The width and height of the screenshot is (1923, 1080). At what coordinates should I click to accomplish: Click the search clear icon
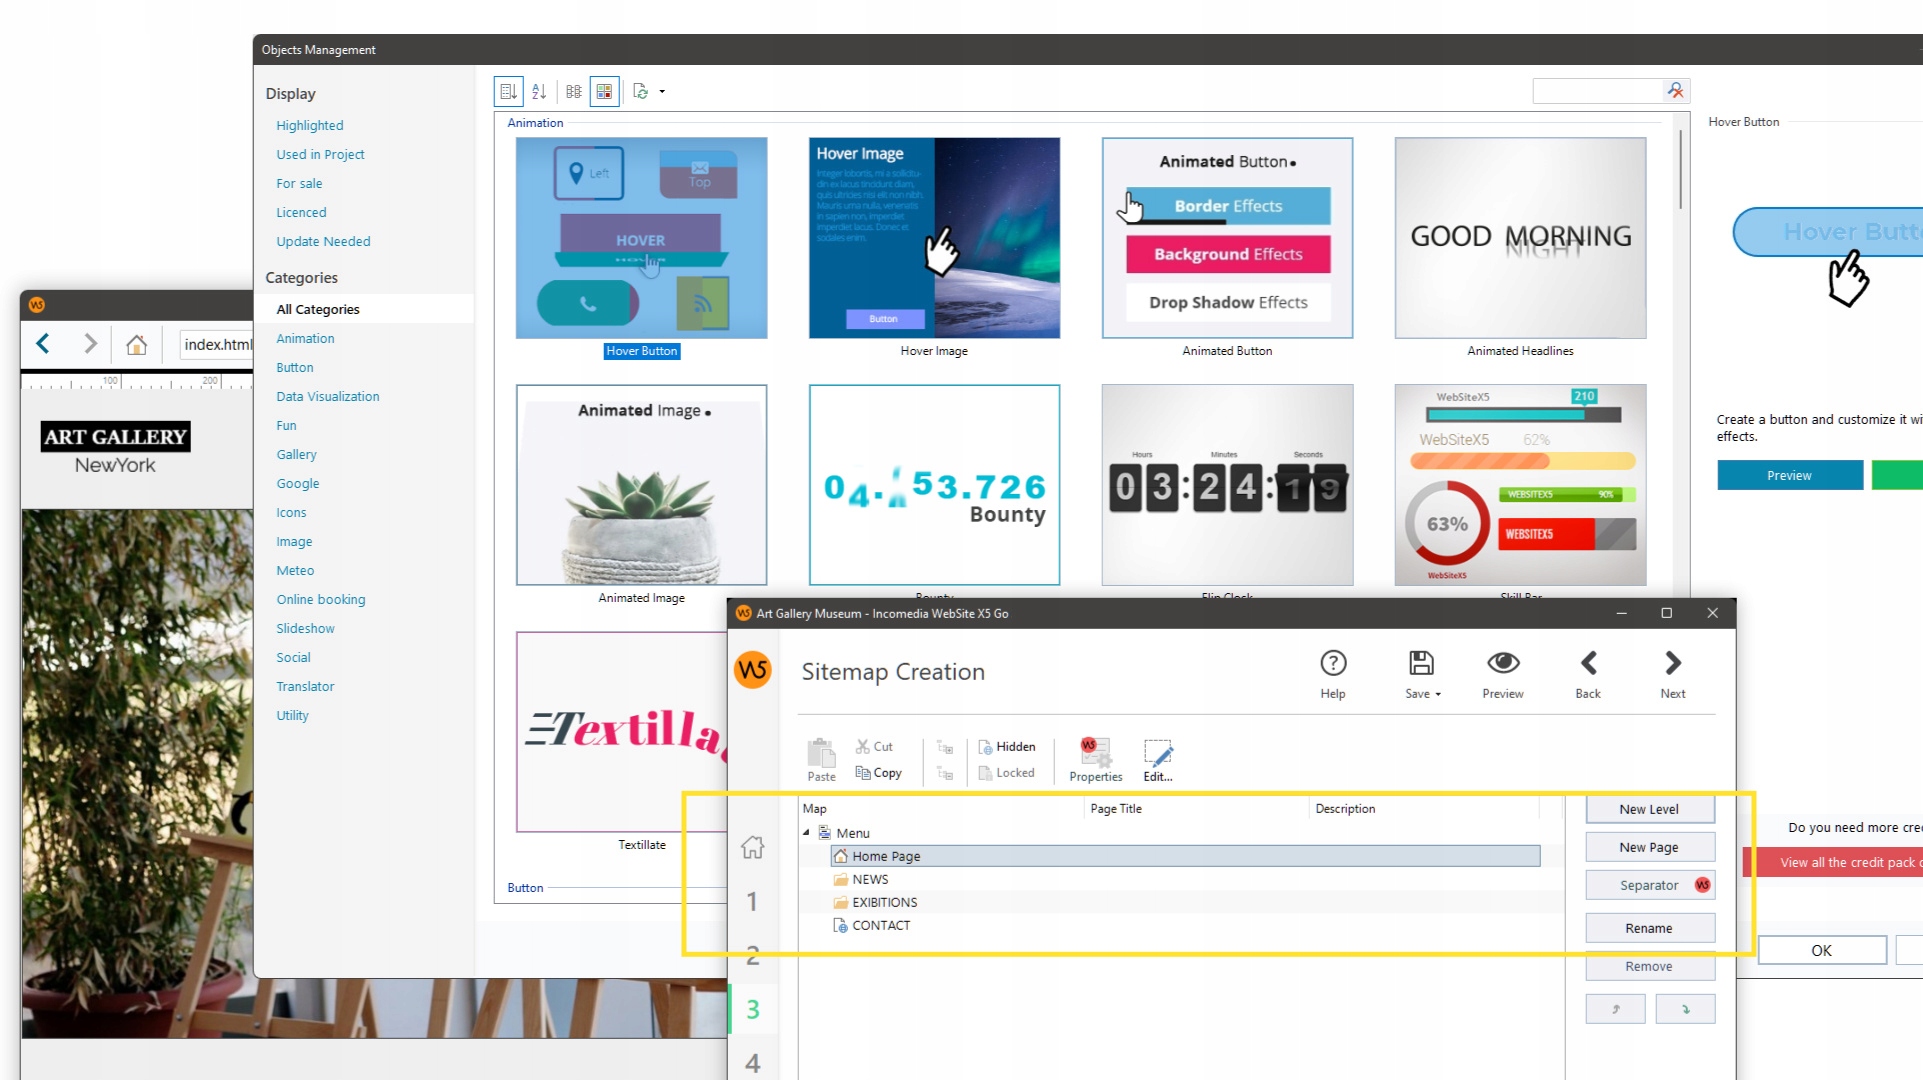pos(1675,91)
